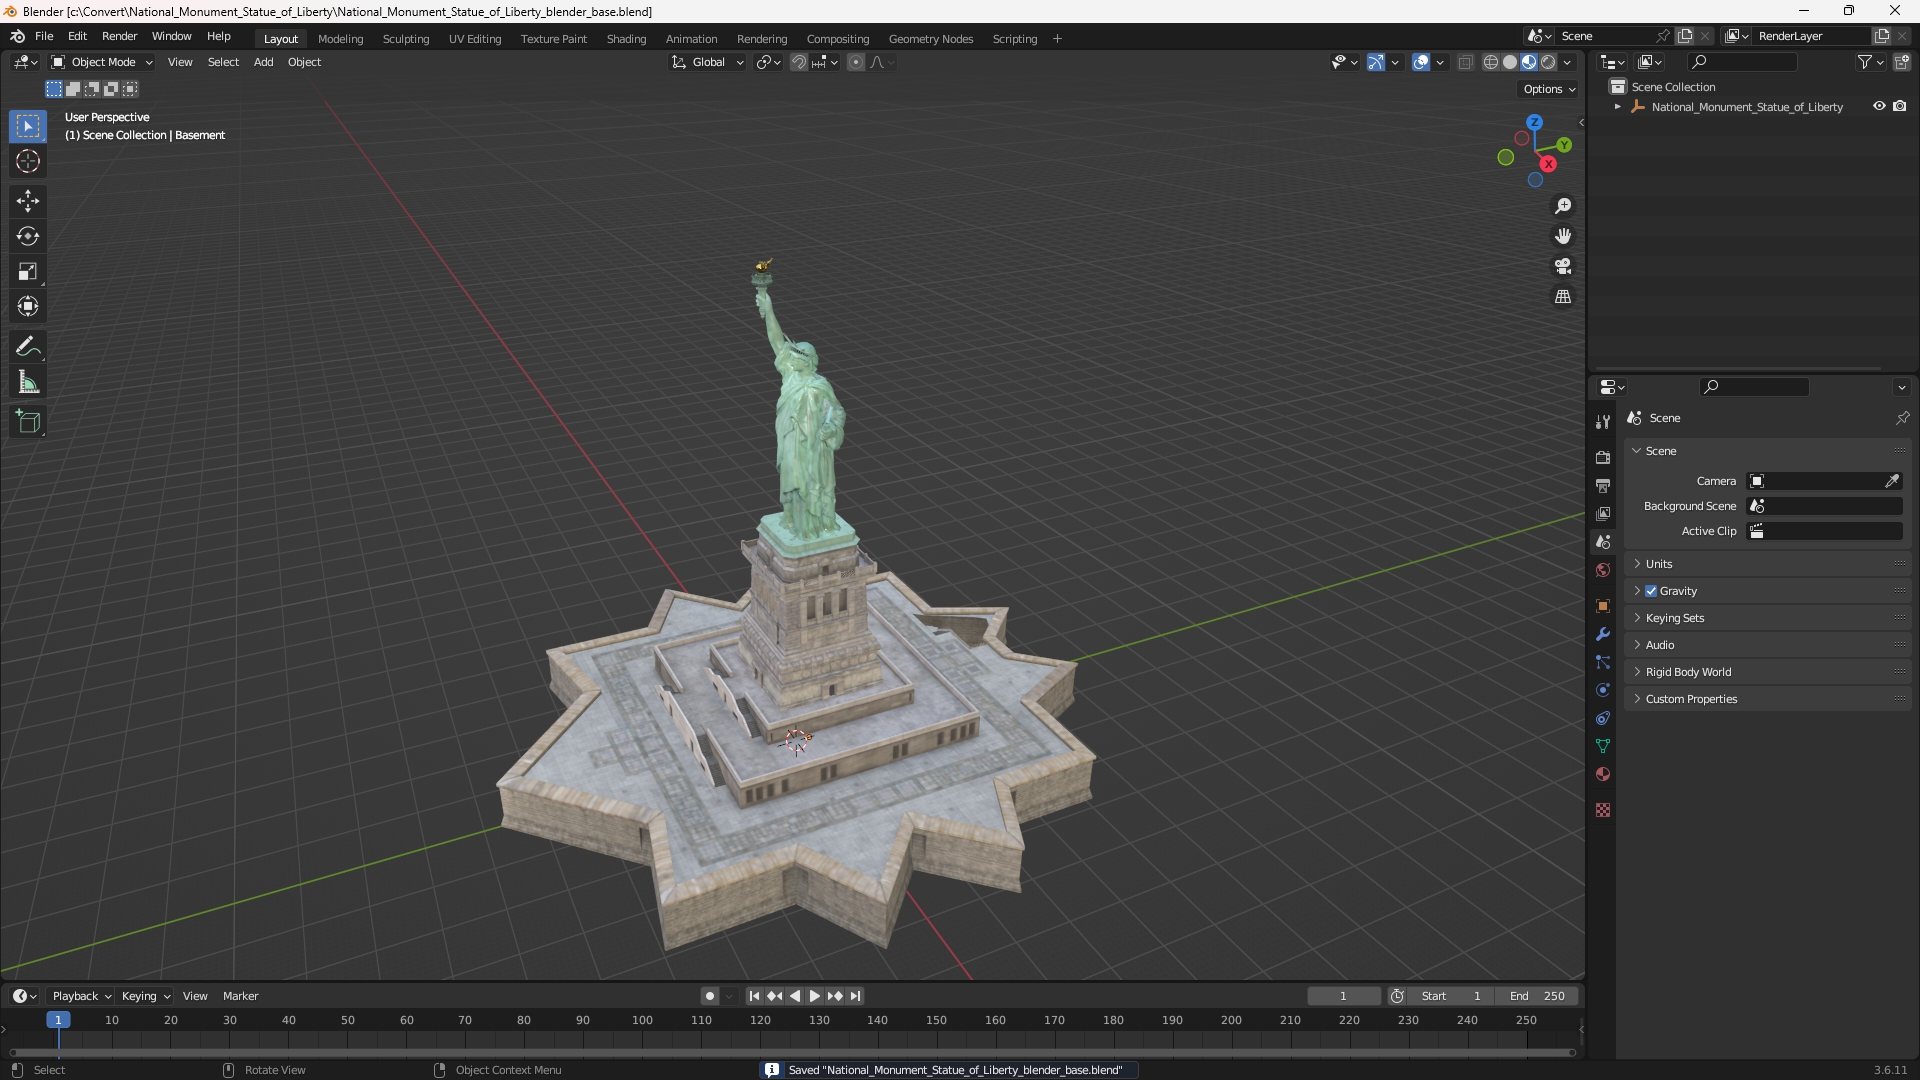Open the Particles properties tab
This screenshot has width=1920, height=1080.
point(1603,662)
